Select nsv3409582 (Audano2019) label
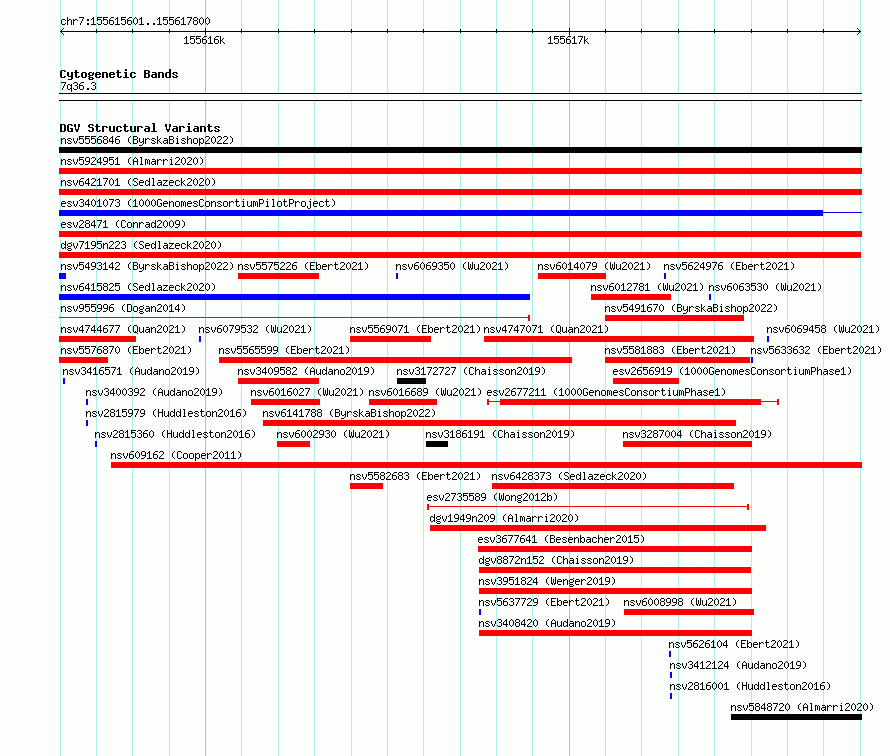890x756 pixels. coord(306,371)
